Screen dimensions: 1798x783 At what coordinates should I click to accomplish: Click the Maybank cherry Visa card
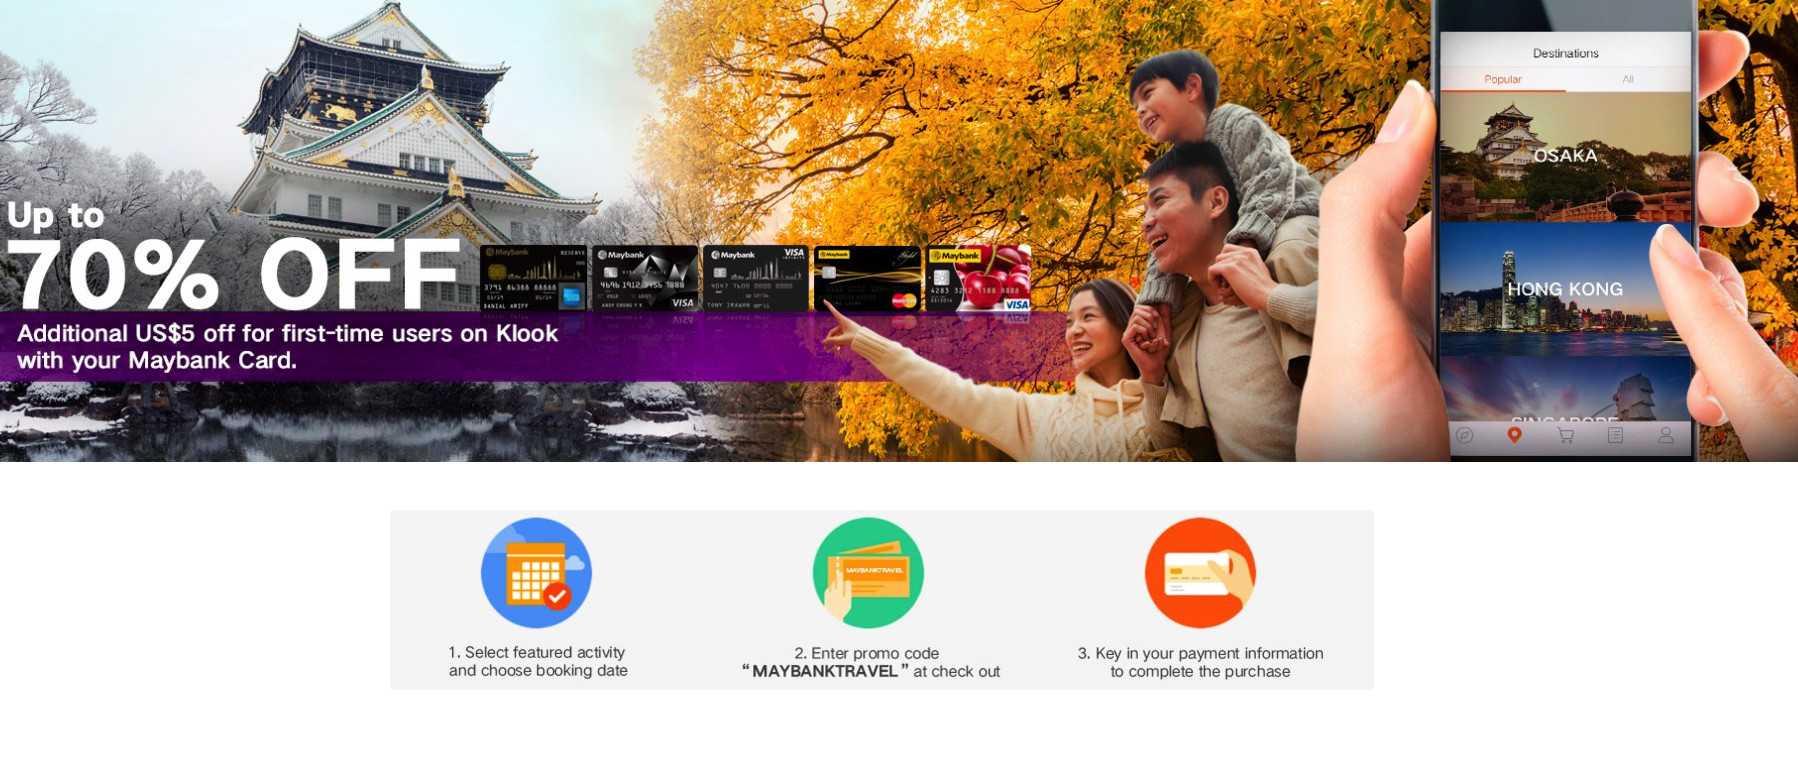pos(978,278)
